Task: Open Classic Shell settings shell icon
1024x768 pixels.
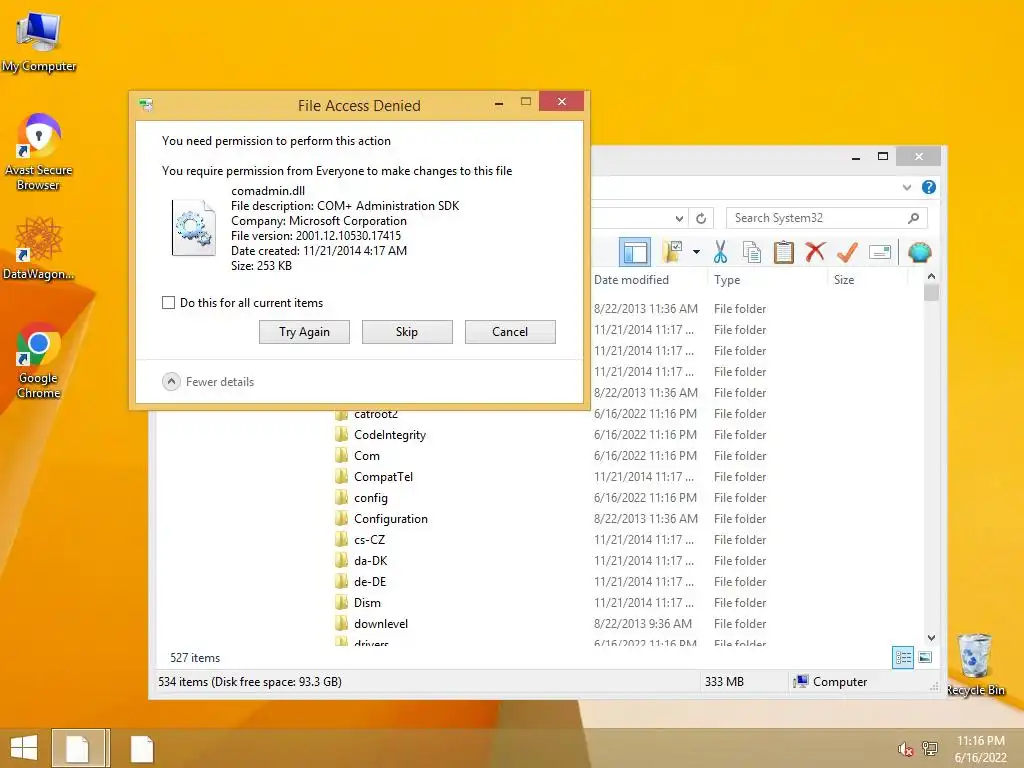Action: point(920,252)
